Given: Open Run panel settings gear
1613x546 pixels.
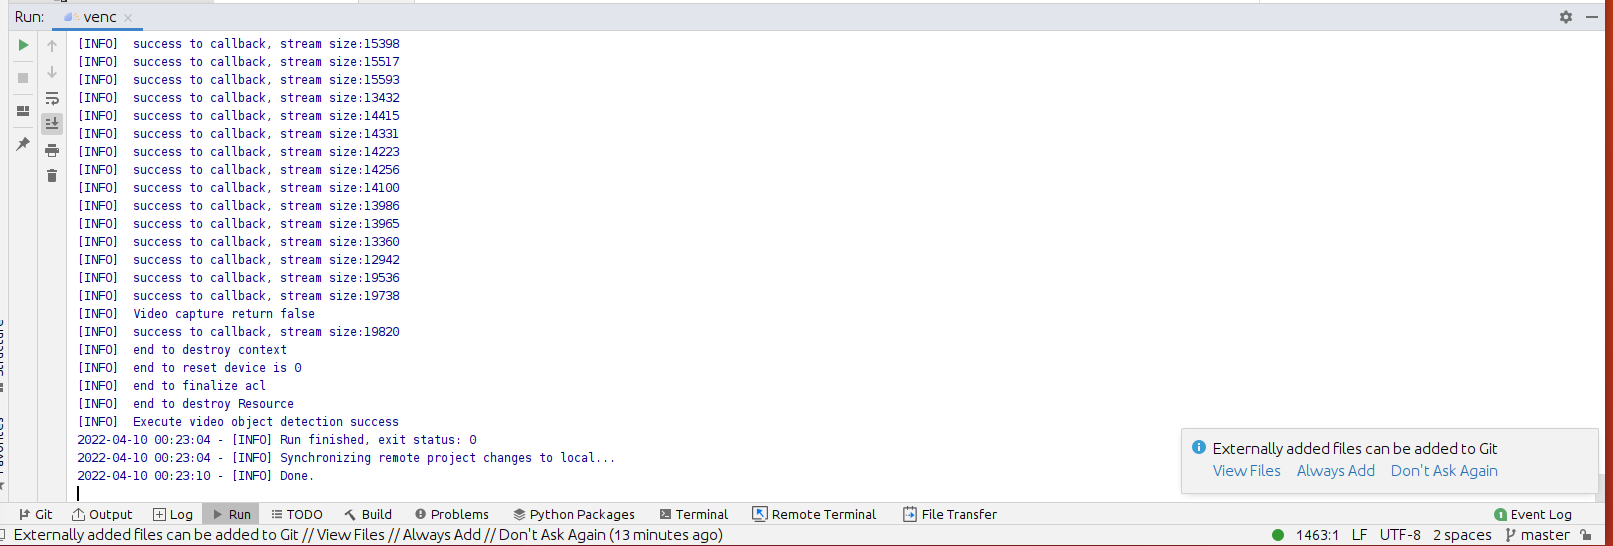Looking at the screenshot, I should 1566,17.
